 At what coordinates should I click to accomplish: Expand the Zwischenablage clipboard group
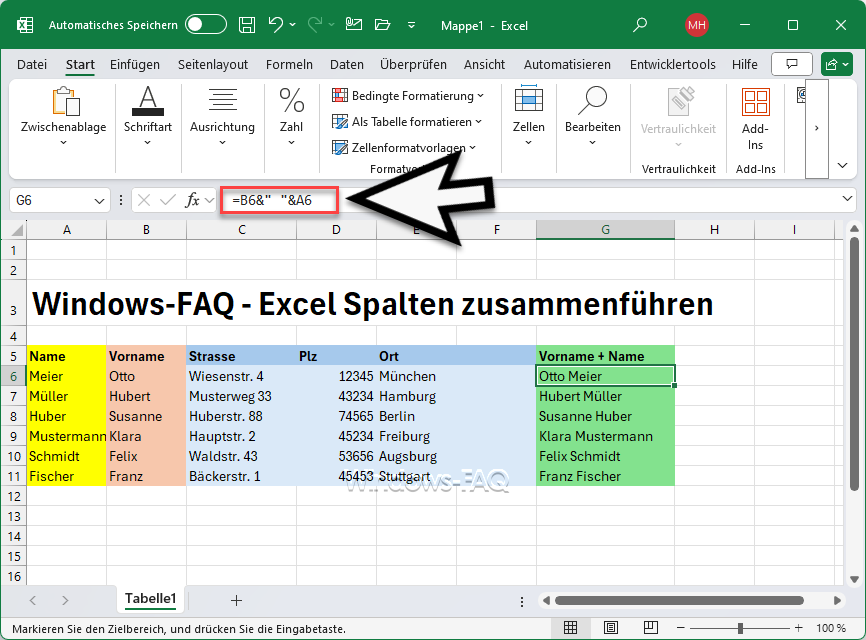pos(64,117)
